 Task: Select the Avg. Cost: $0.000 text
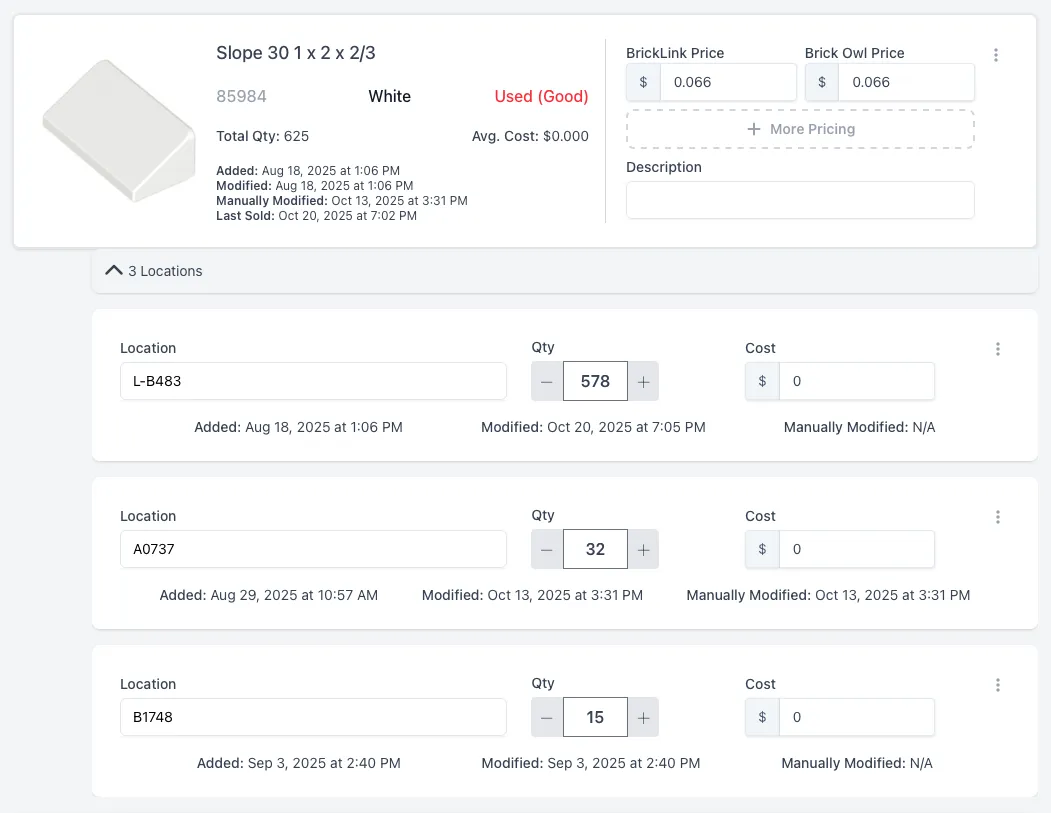tap(530, 136)
